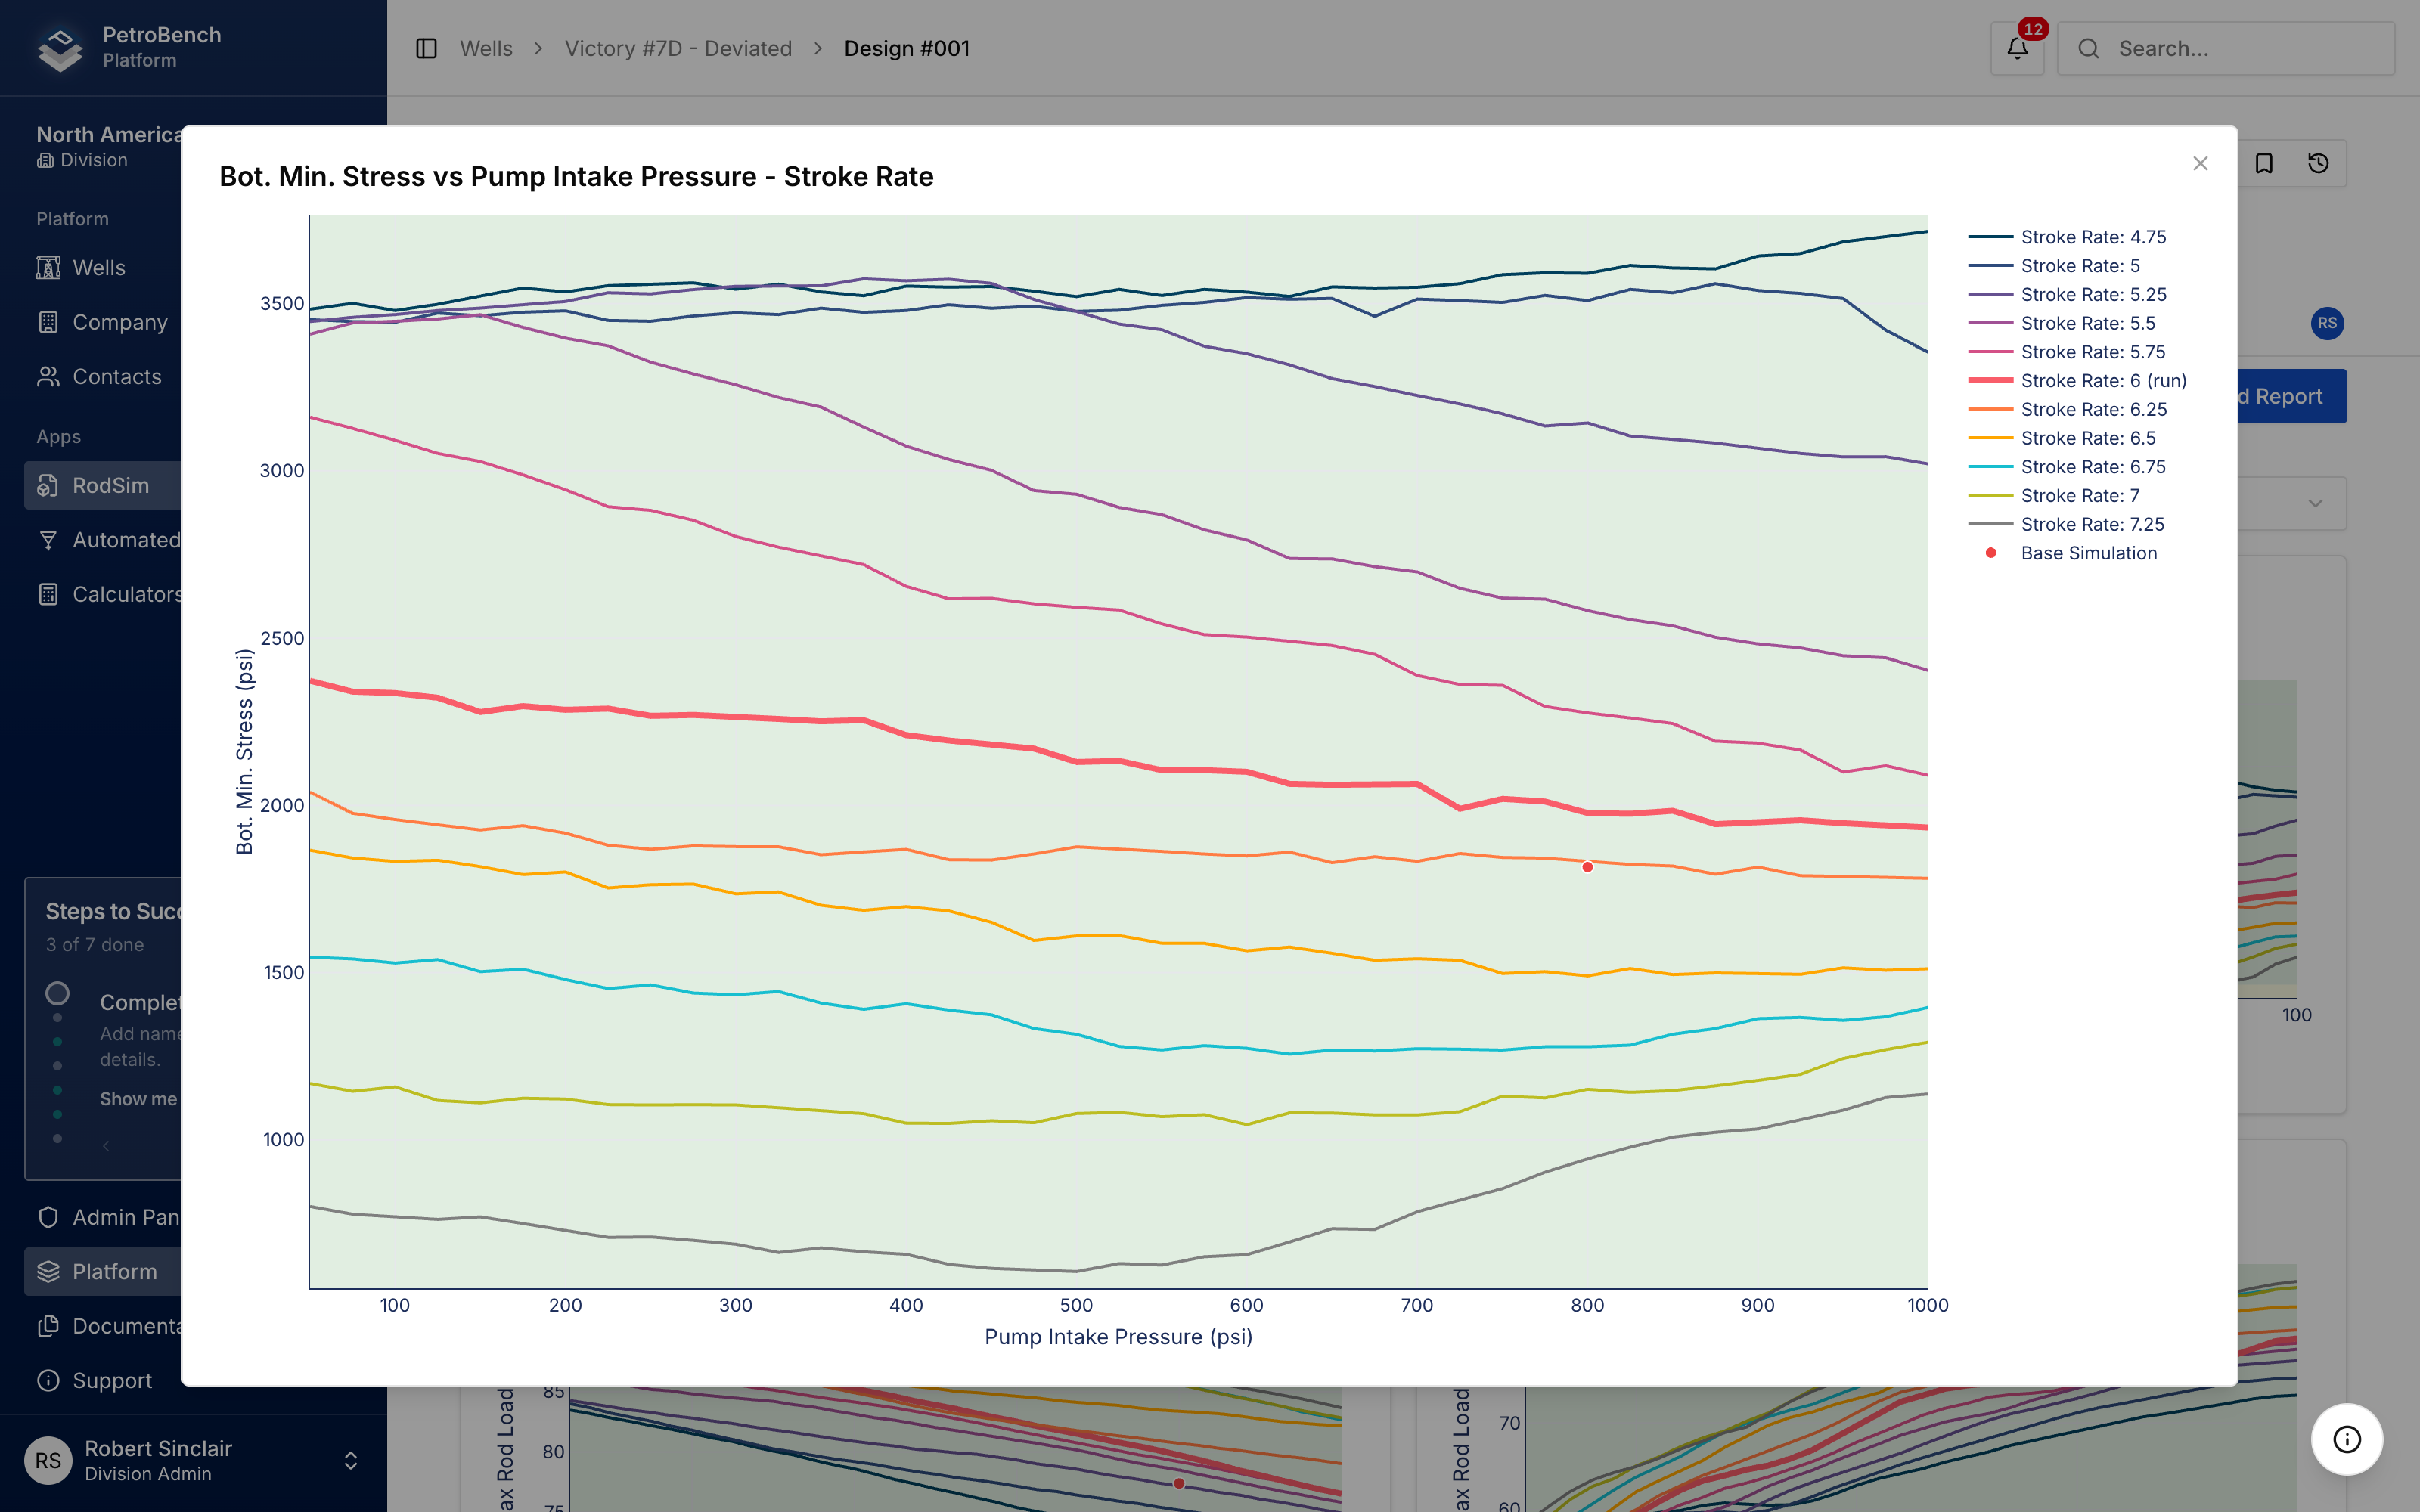Screen dimensions: 2420x1512
Task: Close the stress chart dialog
Action: click(x=2200, y=164)
